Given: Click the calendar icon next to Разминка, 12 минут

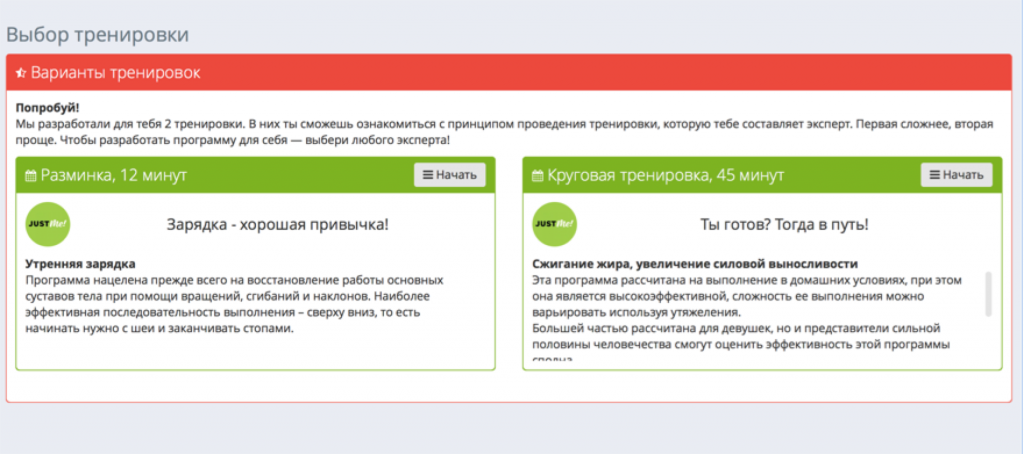Looking at the screenshot, I should 31,175.
